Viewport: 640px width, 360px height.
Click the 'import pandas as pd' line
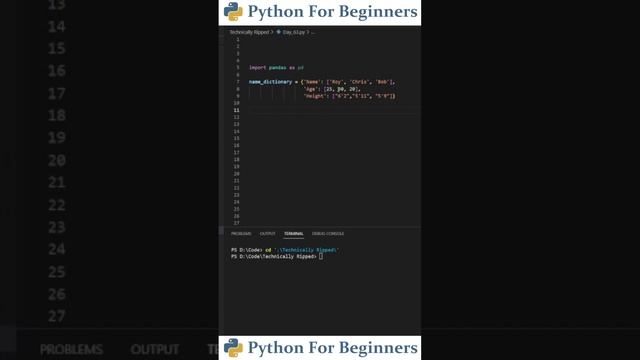point(276,68)
